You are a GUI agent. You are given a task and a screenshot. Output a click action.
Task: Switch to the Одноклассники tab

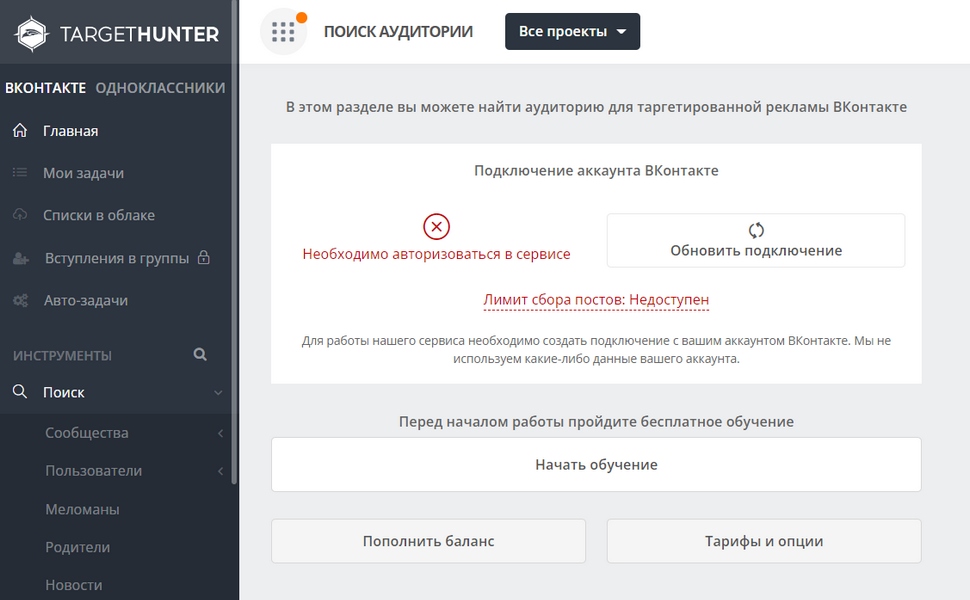(160, 88)
